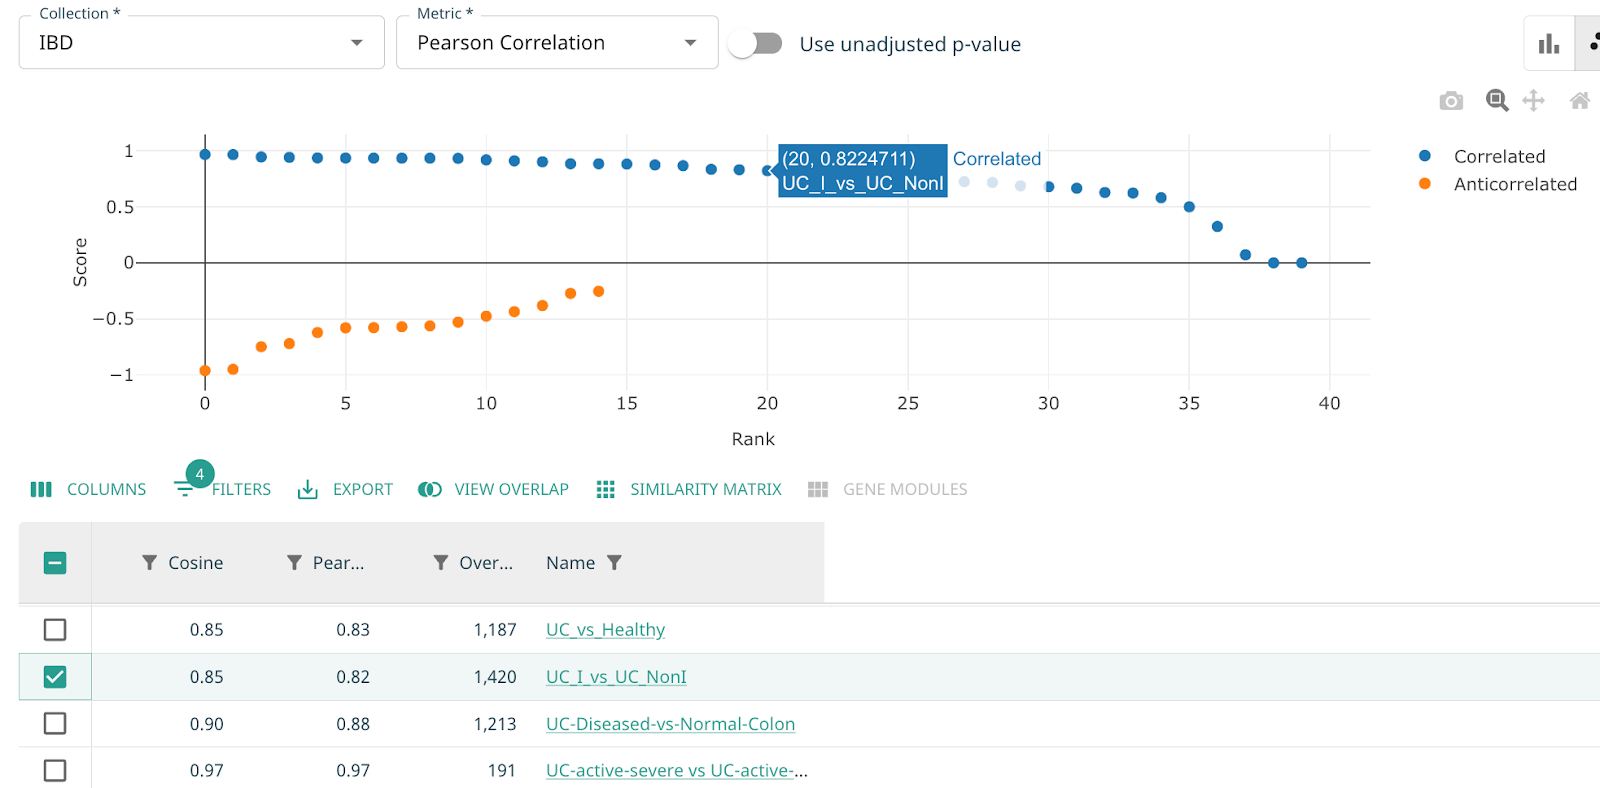Open the UC_I_vs_UC_NonI link
Screen dimensions: 1600x788
616,677
